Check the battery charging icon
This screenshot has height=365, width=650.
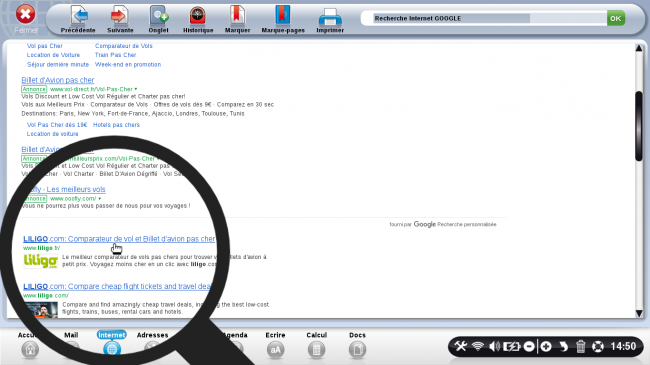tap(511, 346)
